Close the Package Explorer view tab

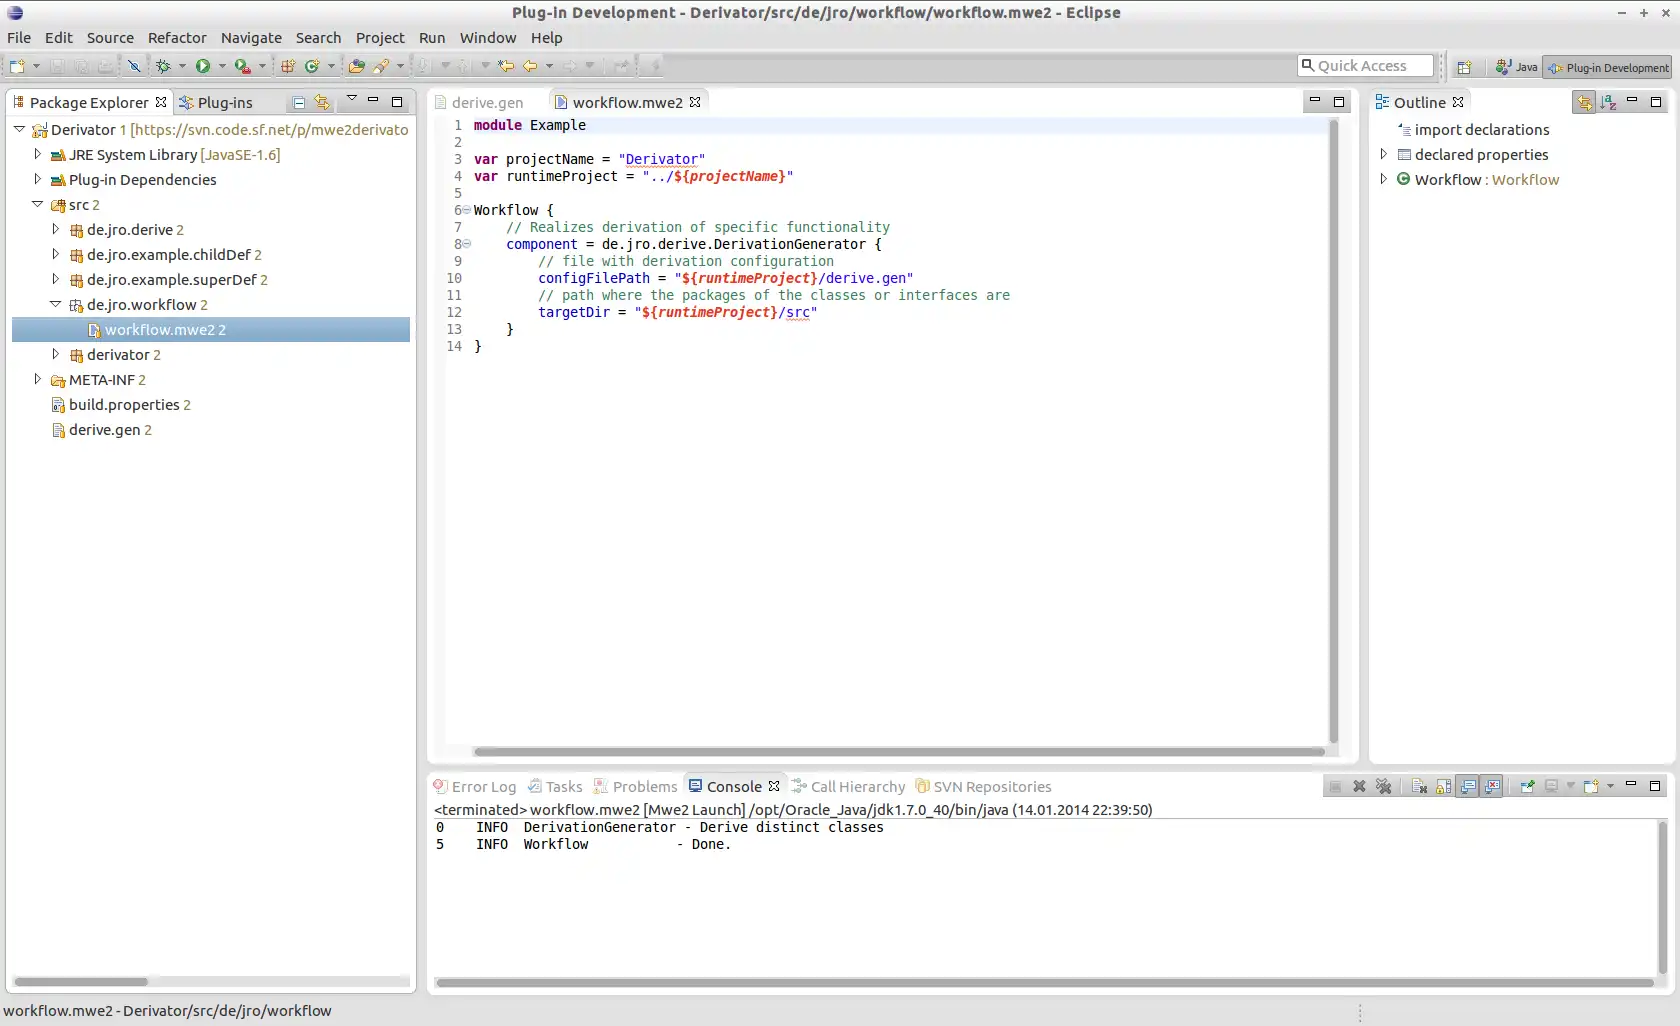point(161,102)
